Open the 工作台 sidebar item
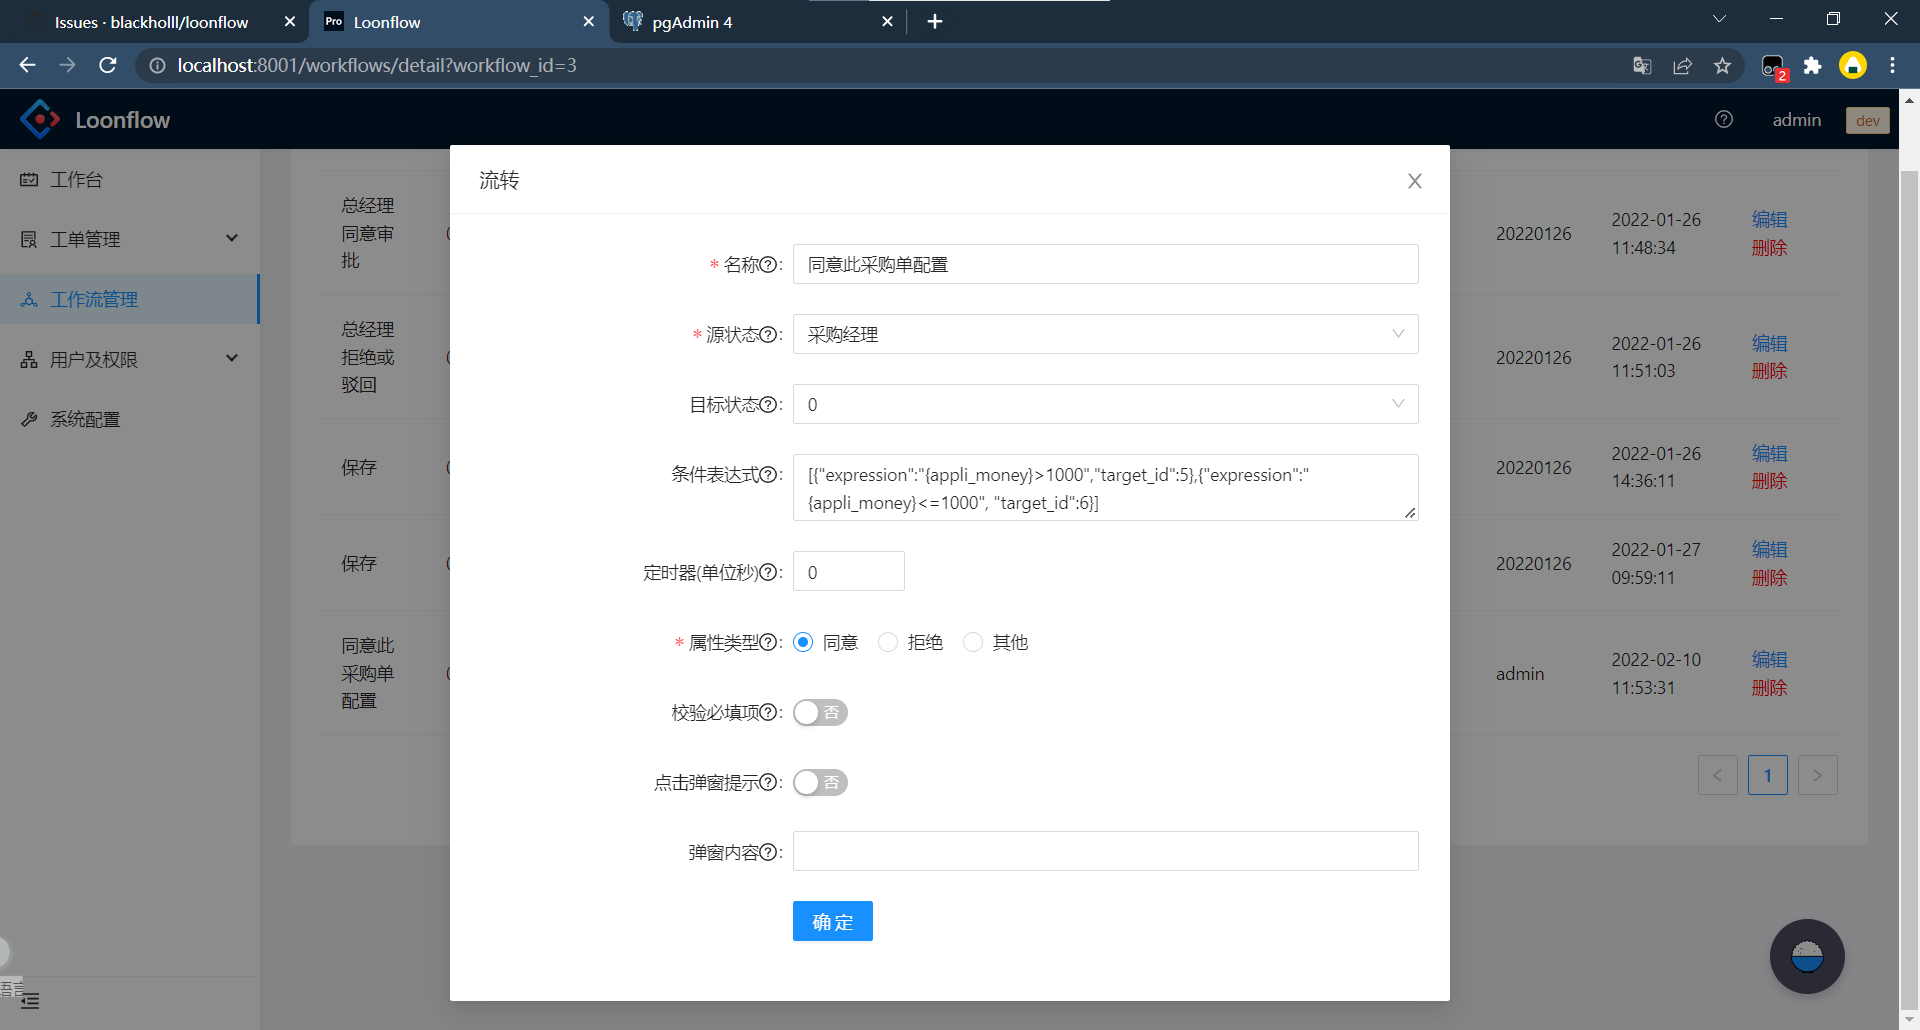Screen dimensions: 1920x1030 130,180
